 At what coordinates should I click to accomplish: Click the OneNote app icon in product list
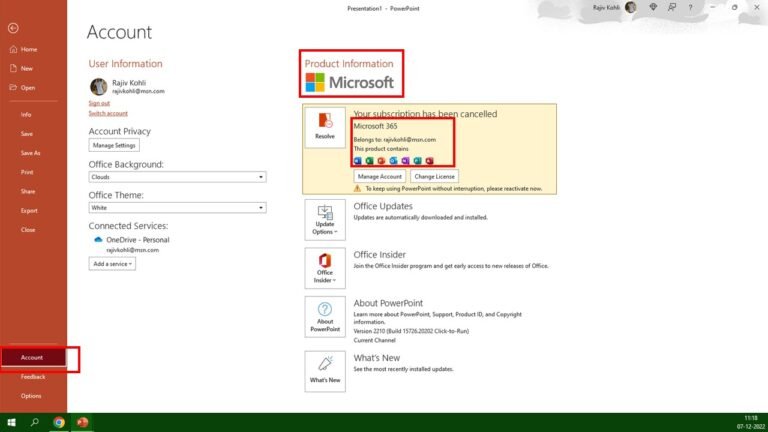click(406, 161)
